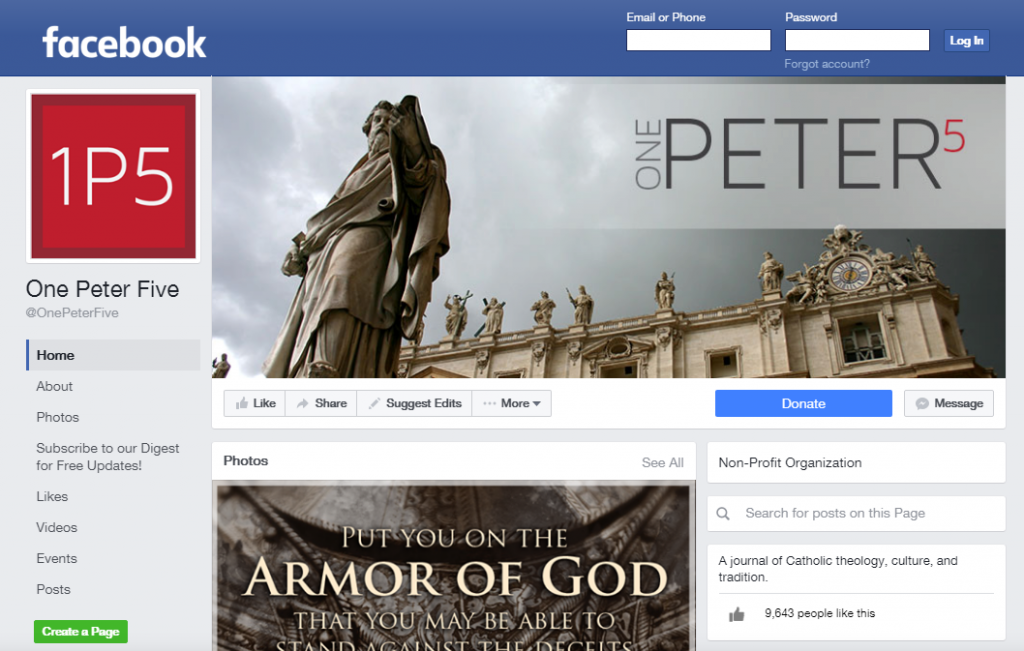Click the 9,643 people like this text
The height and width of the screenshot is (651, 1024).
(x=820, y=614)
